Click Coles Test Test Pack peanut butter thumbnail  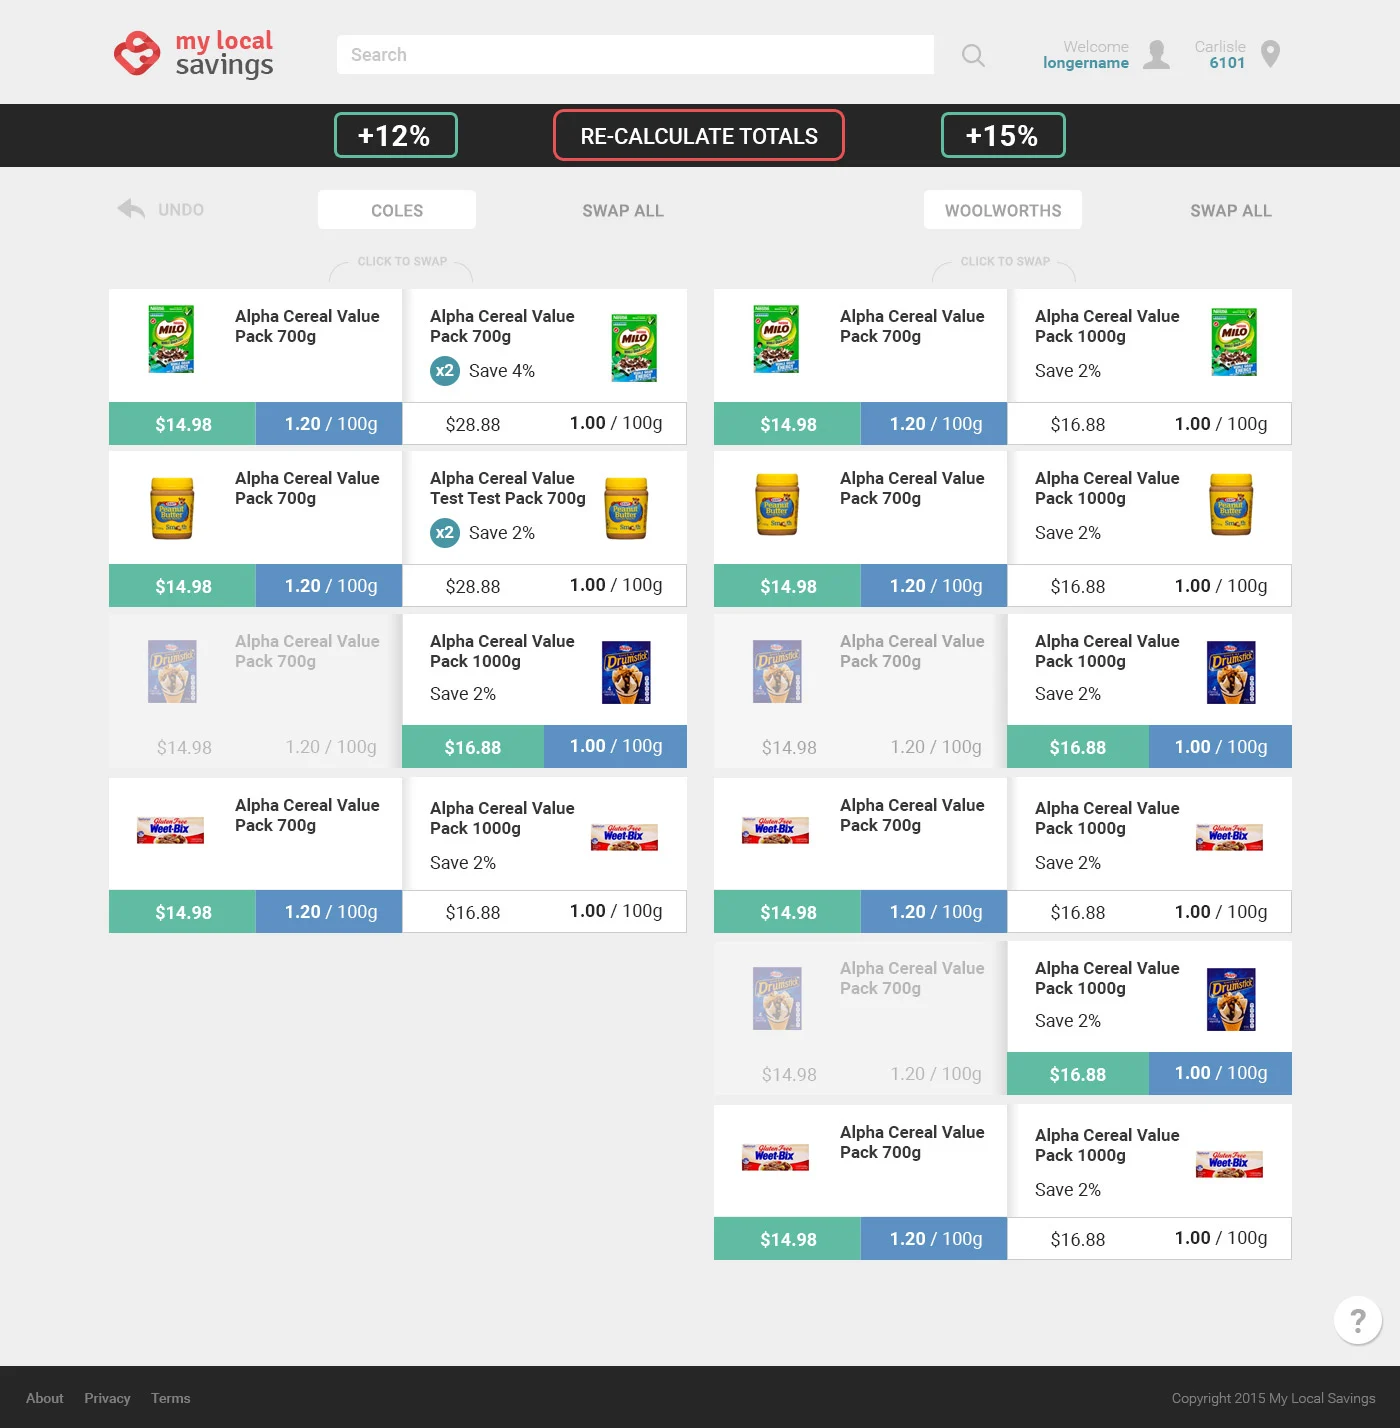(626, 507)
